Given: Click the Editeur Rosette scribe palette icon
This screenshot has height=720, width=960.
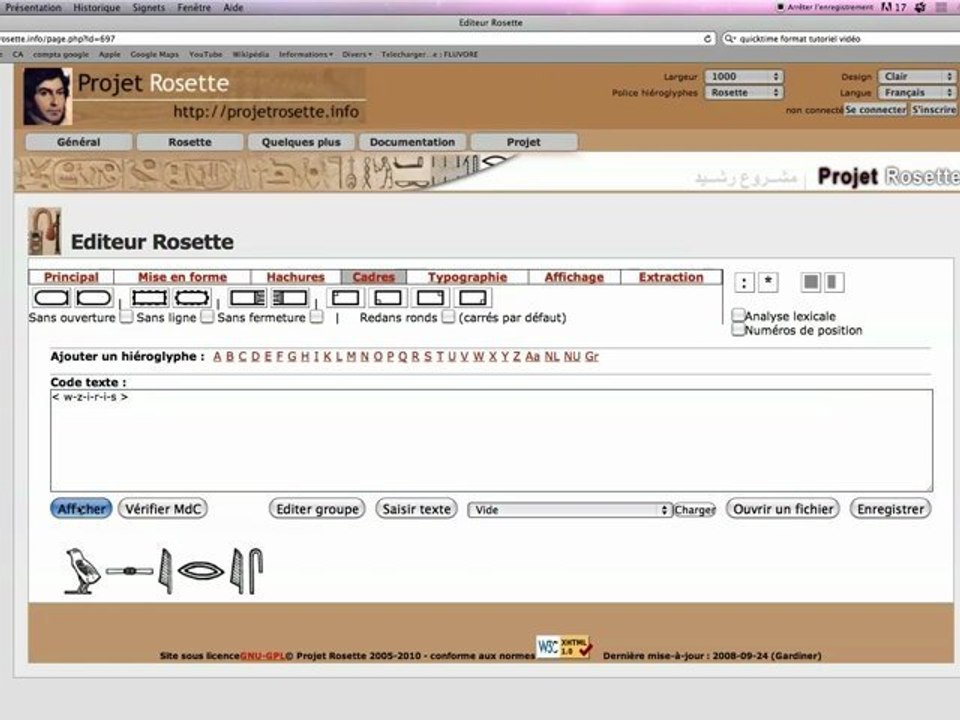Looking at the screenshot, I should tap(45, 231).
